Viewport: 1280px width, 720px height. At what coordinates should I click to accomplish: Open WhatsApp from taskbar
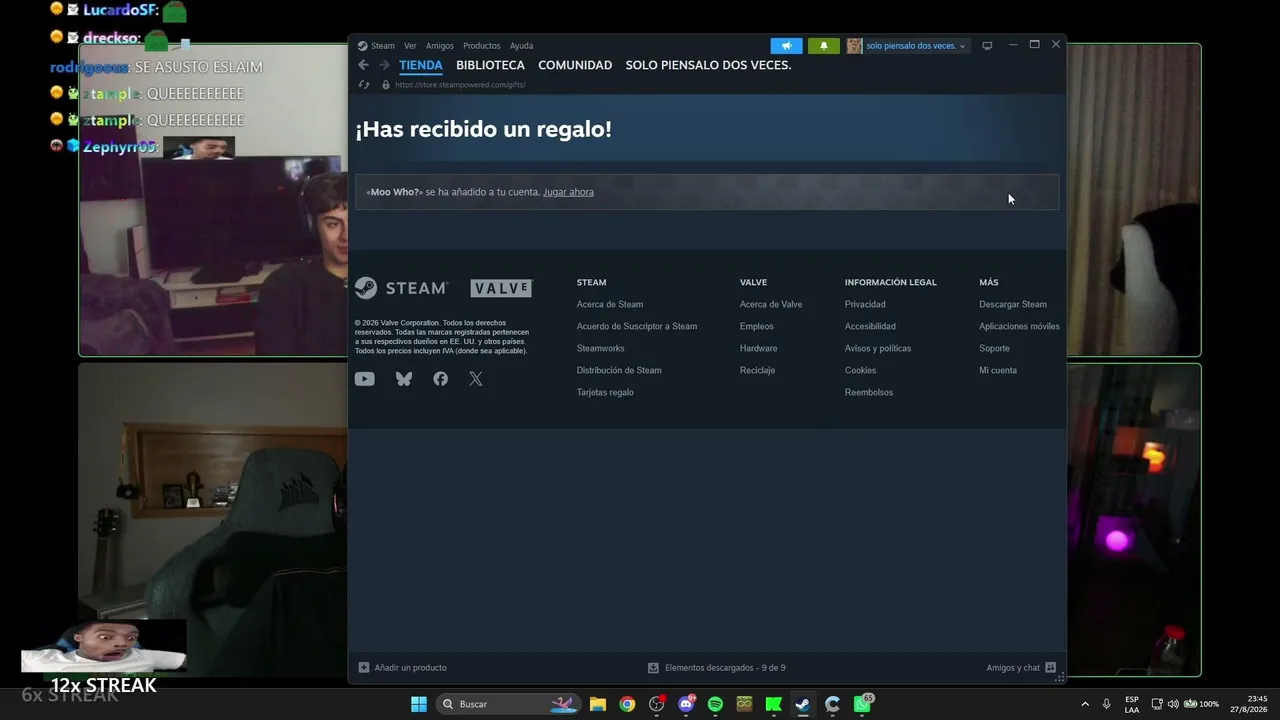click(x=862, y=704)
